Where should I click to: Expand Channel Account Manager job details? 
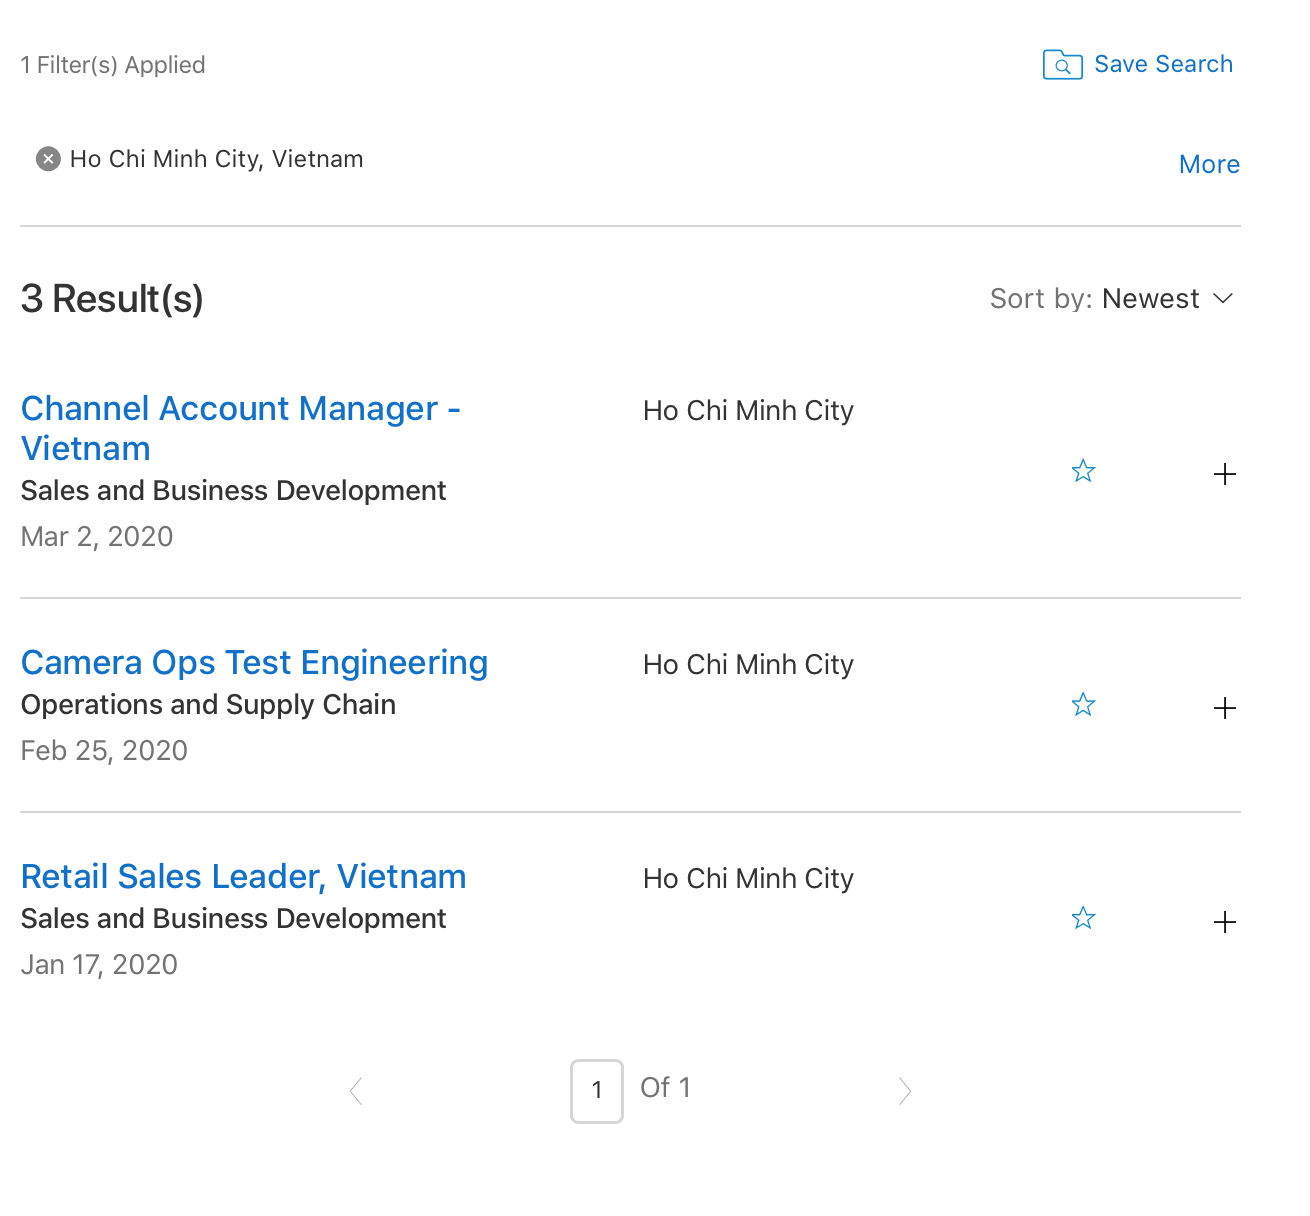coord(1224,474)
